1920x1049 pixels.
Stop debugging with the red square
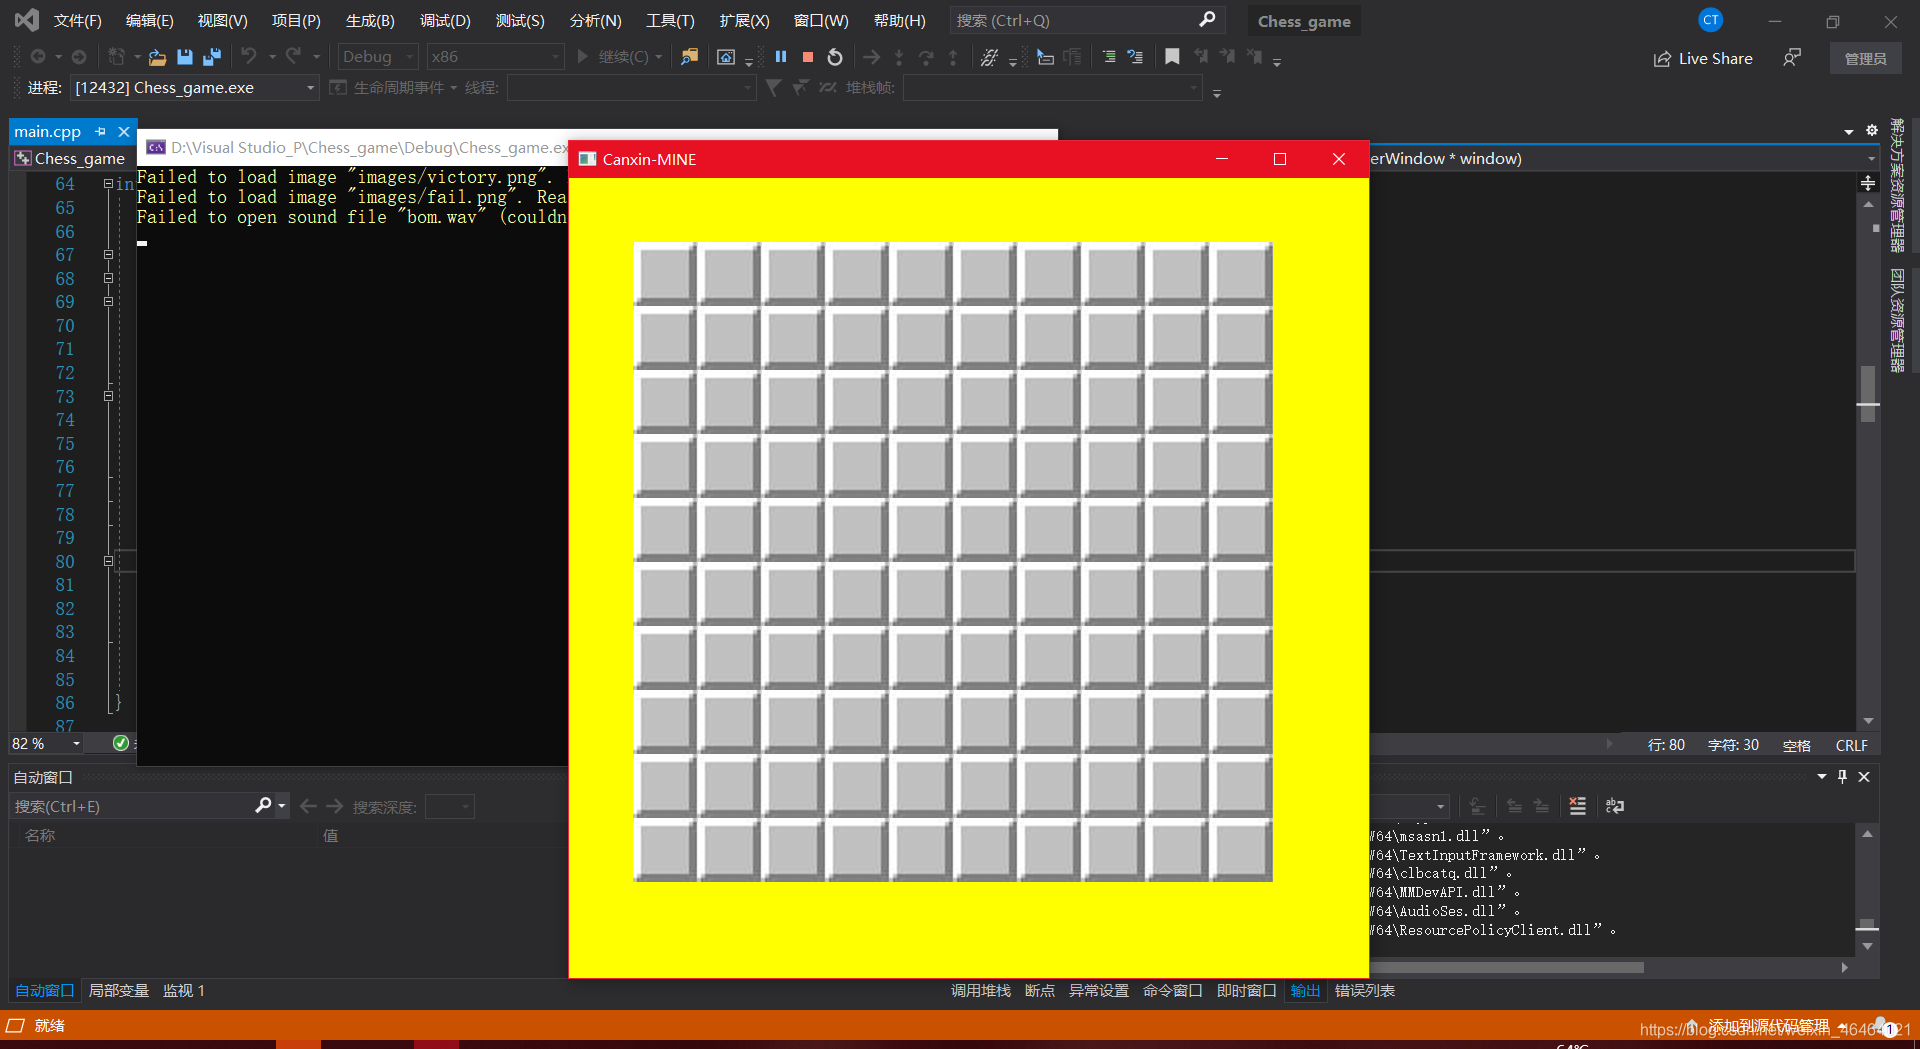click(808, 57)
